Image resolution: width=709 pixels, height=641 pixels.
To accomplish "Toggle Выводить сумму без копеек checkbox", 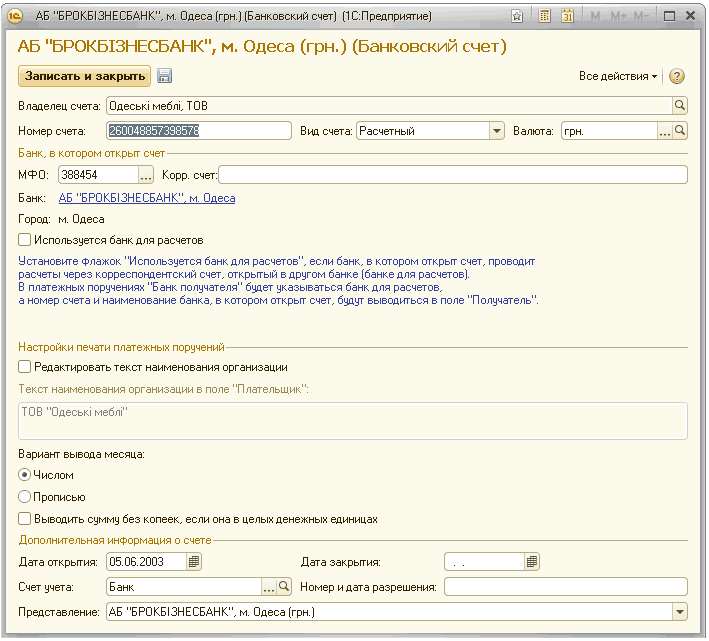I will click(25, 519).
